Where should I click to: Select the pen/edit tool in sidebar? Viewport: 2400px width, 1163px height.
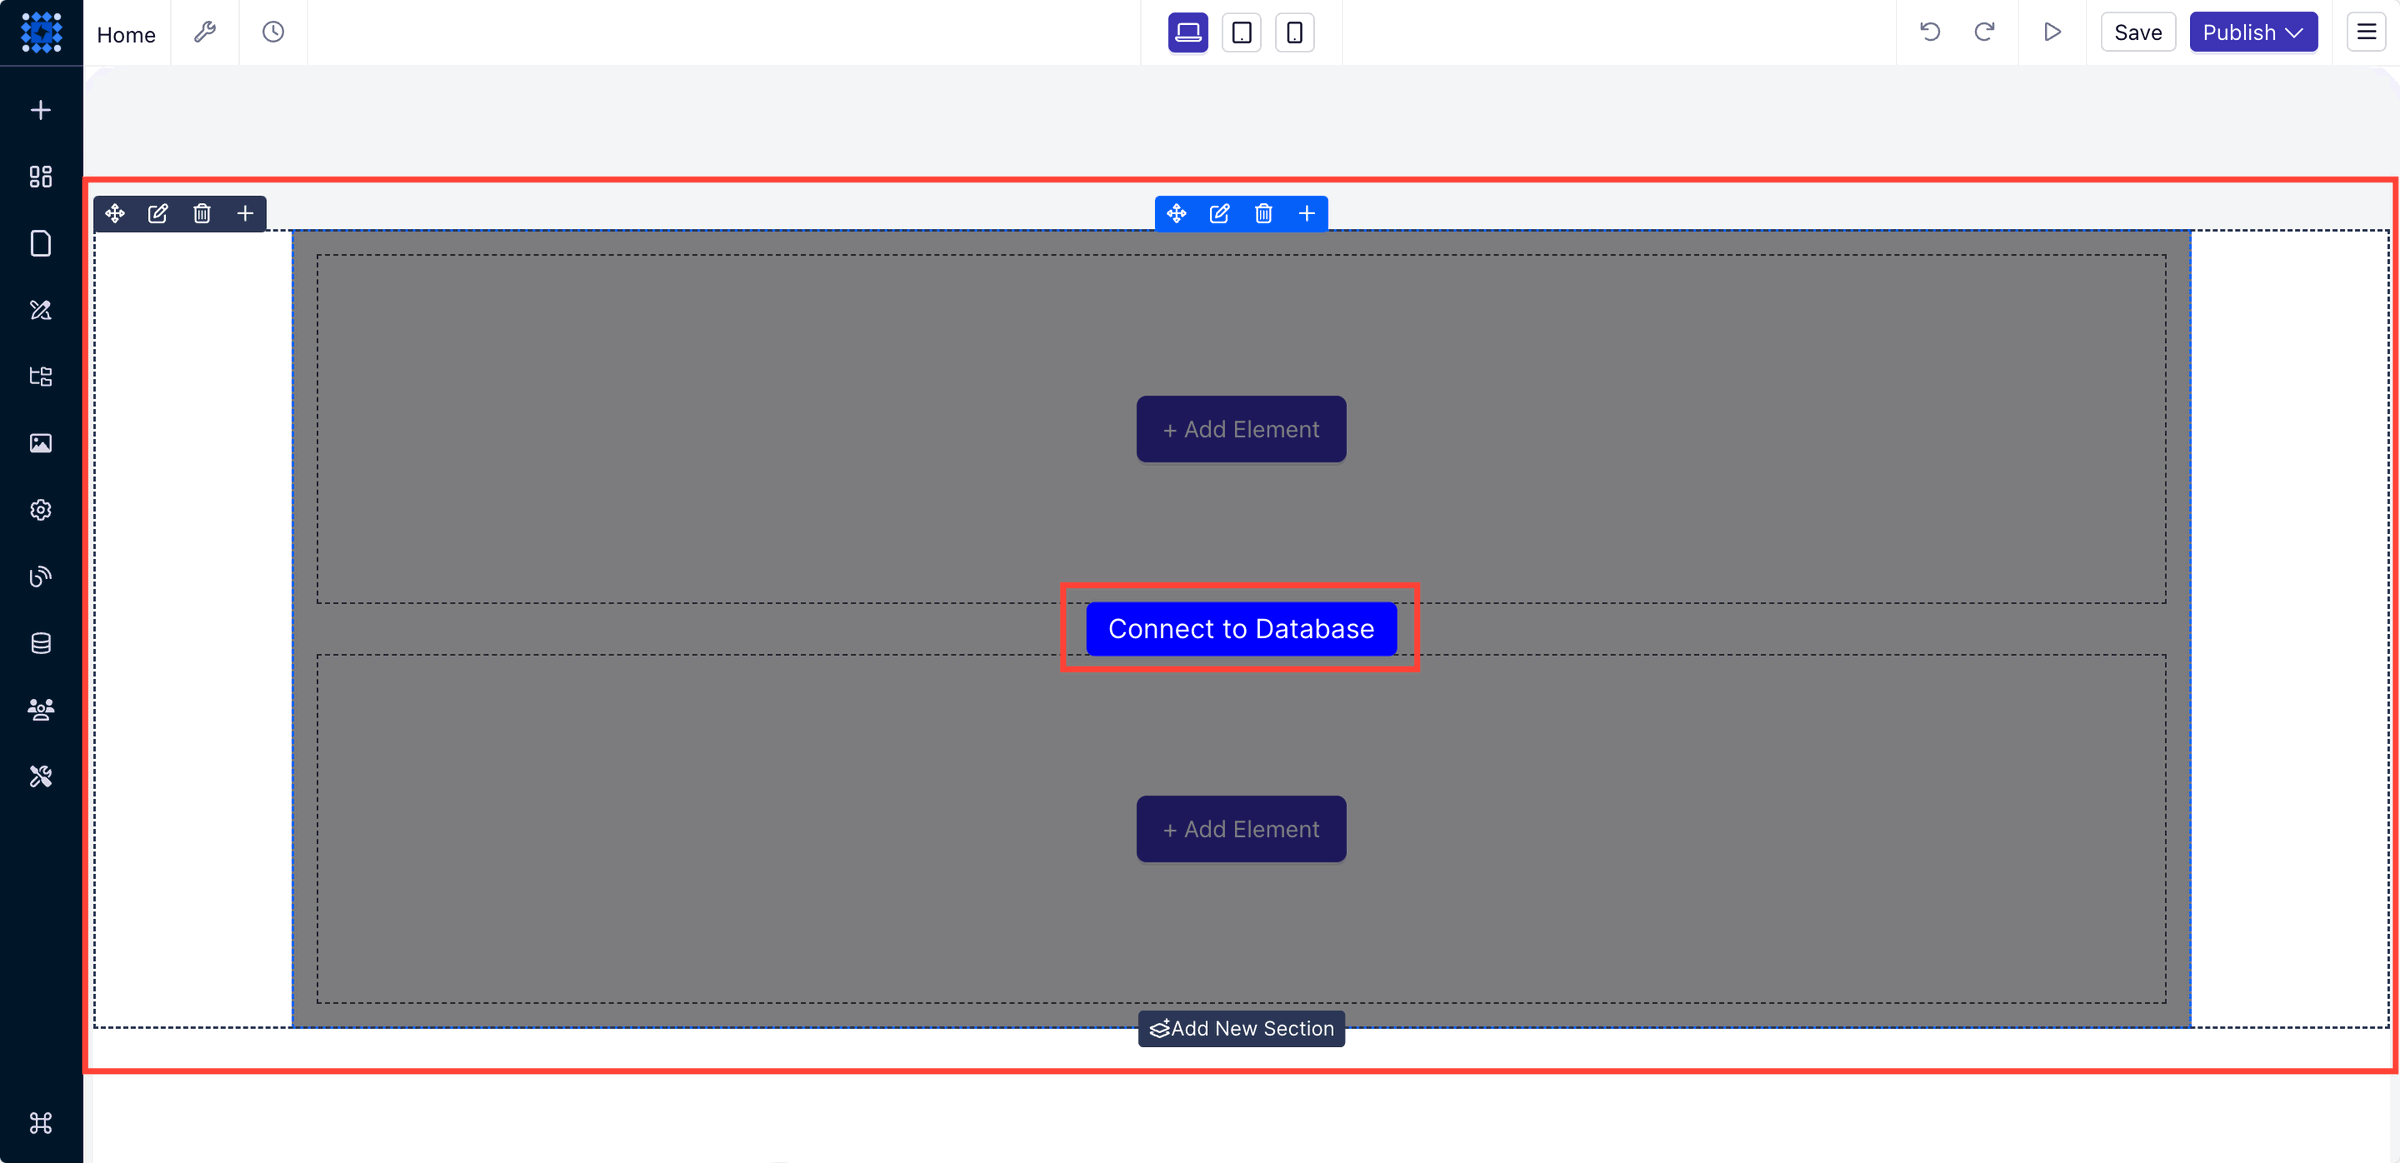tap(41, 309)
